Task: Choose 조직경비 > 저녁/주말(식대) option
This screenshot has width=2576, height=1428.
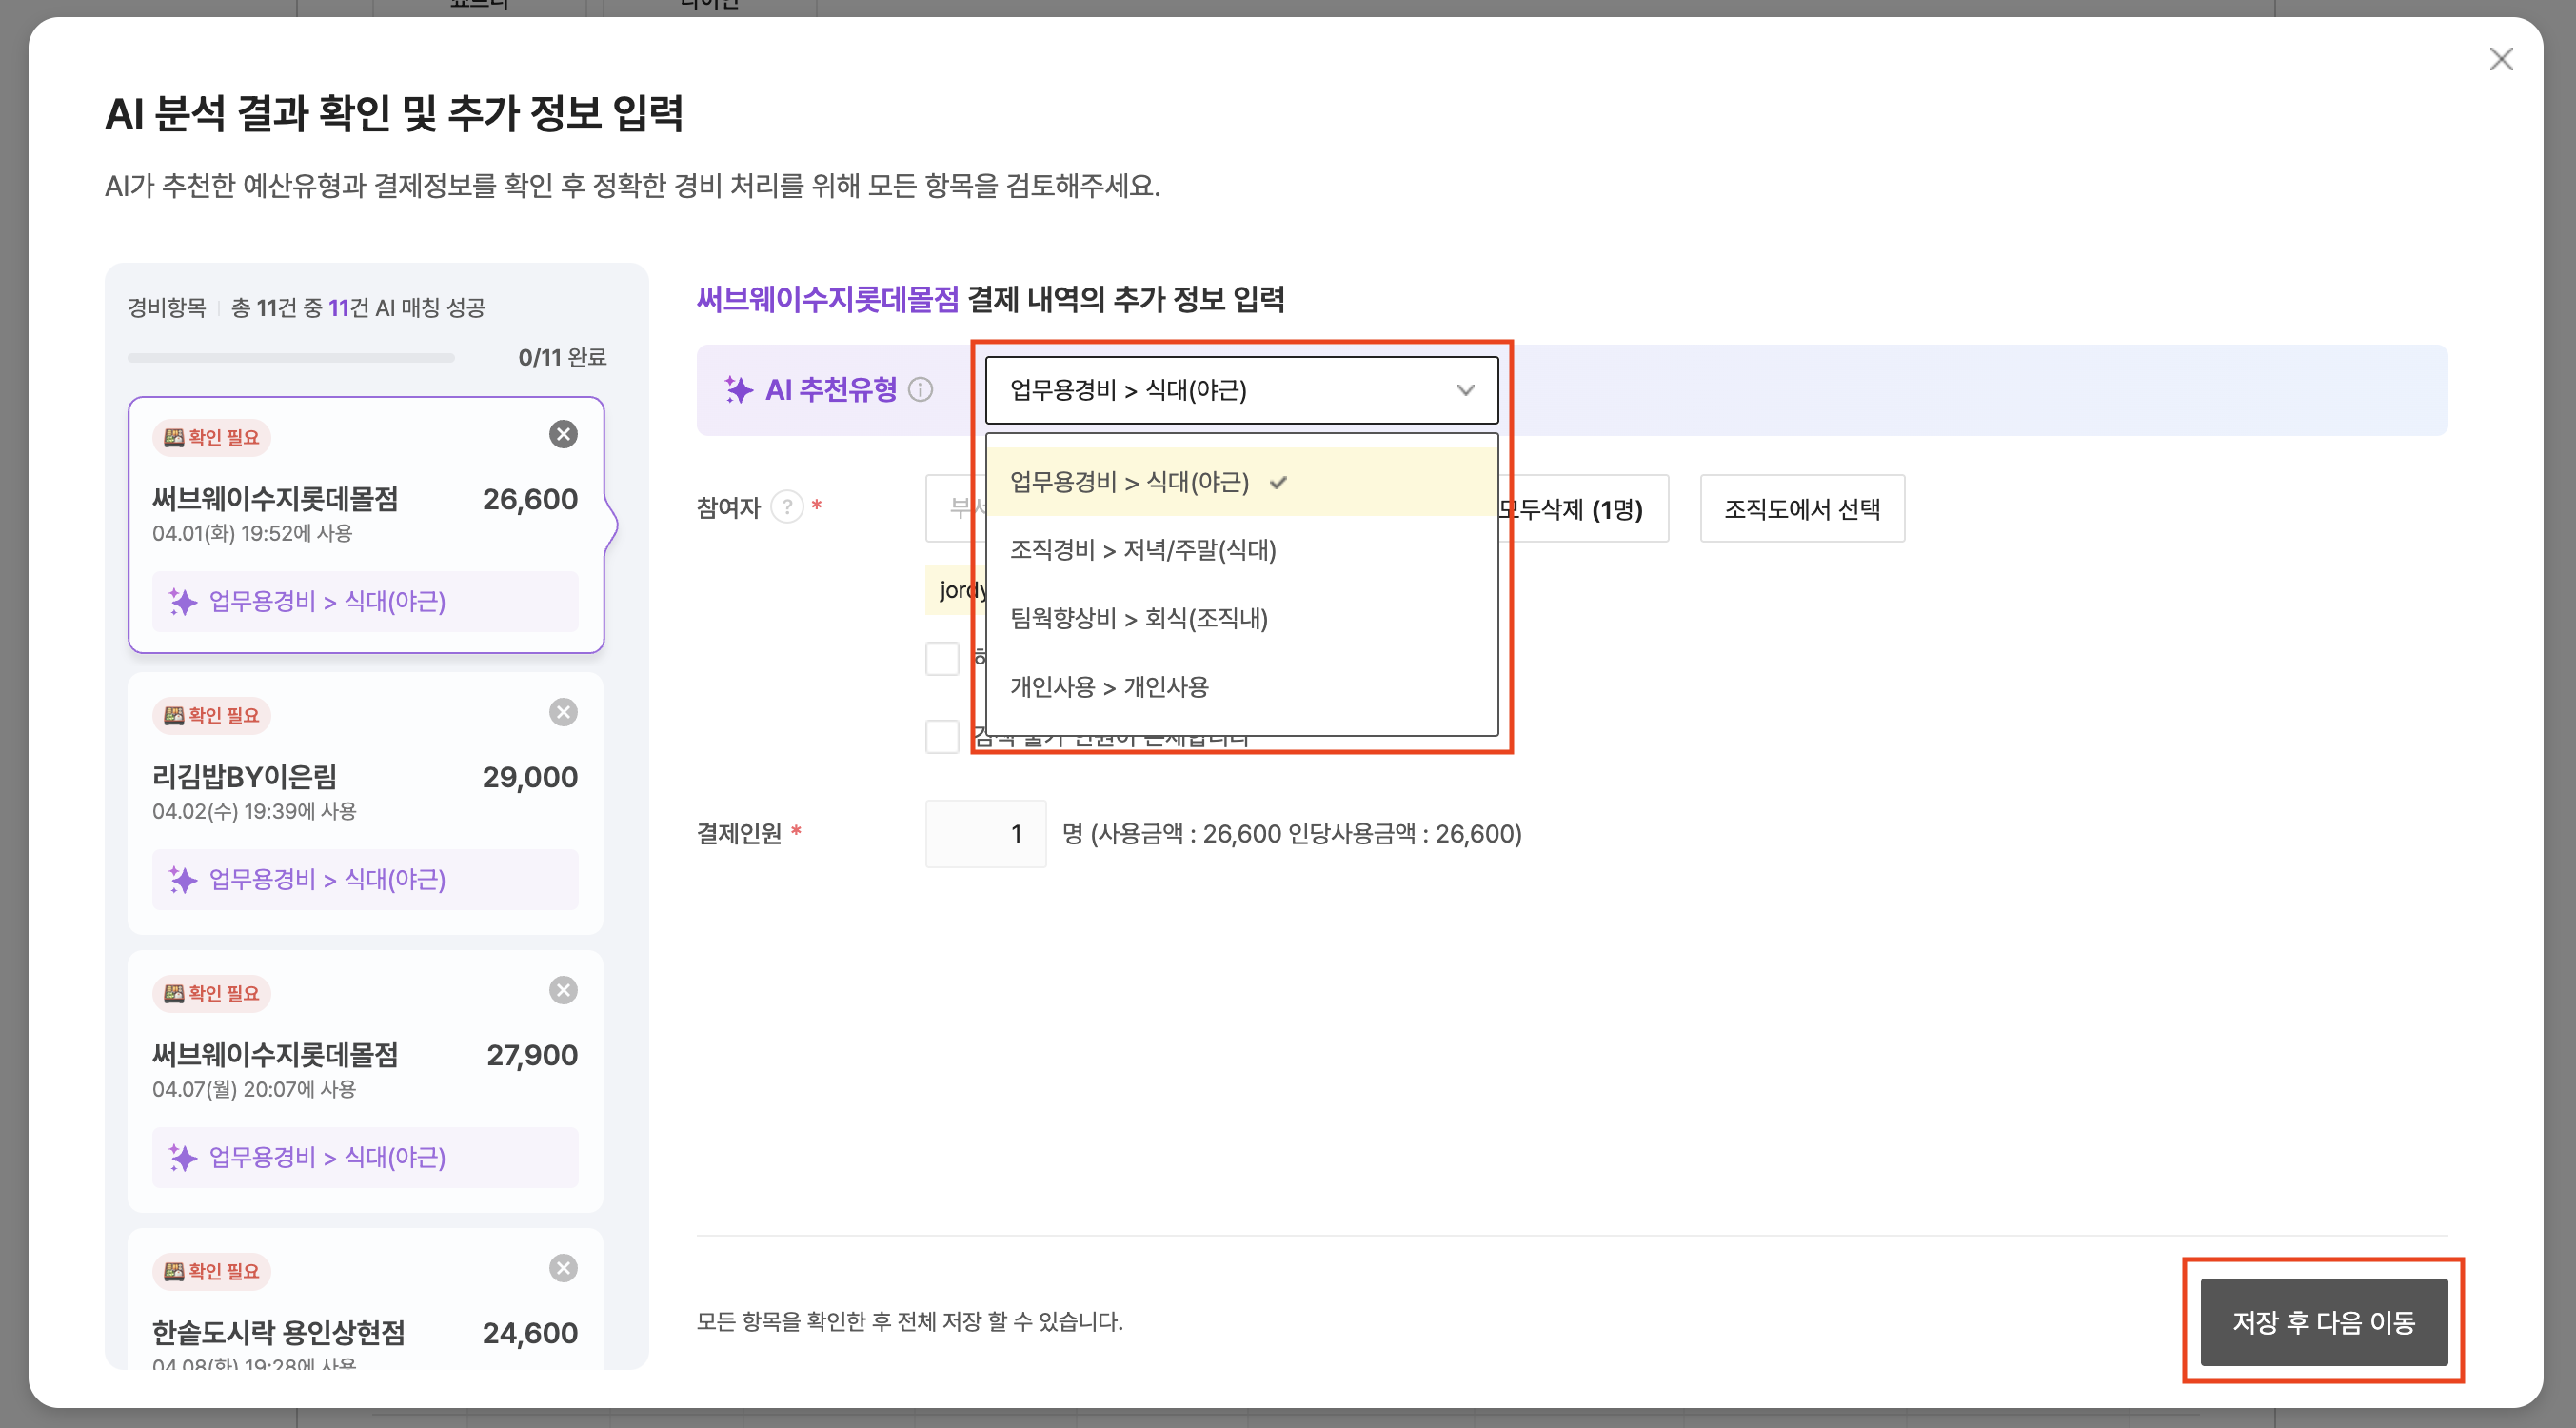Action: pyautogui.click(x=1241, y=550)
